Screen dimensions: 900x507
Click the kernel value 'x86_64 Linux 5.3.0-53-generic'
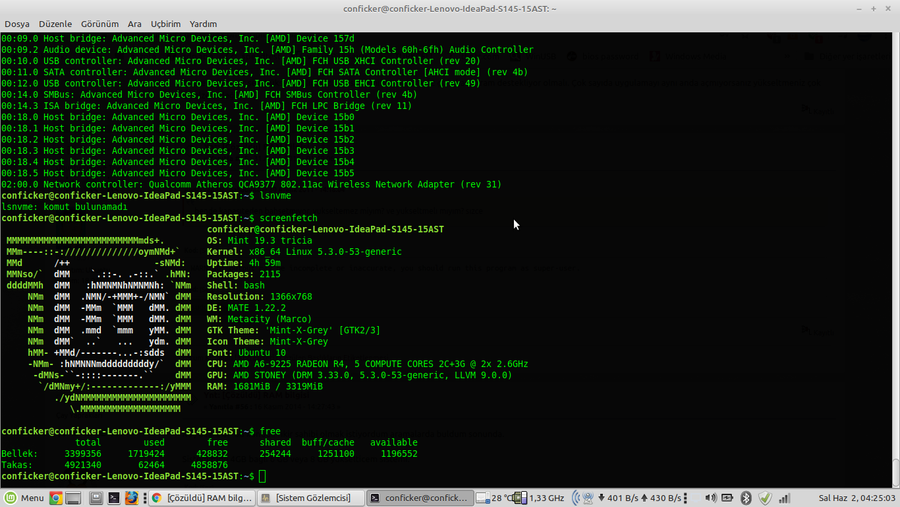tap(325, 251)
